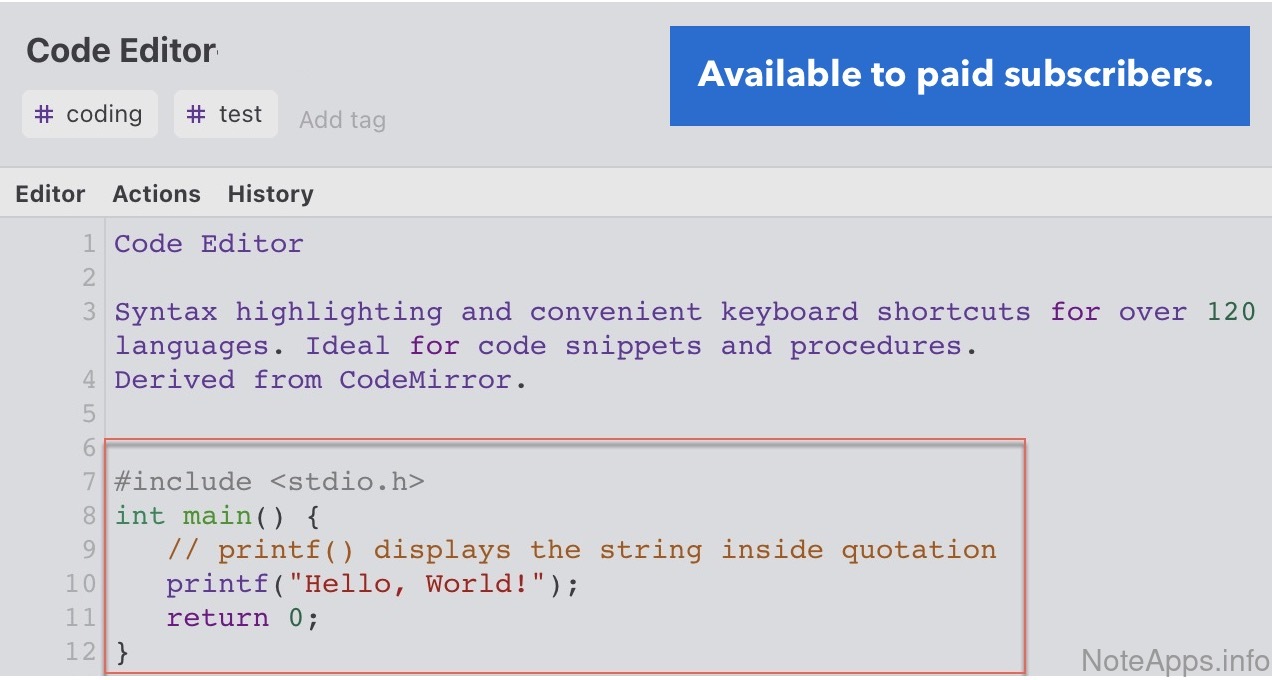This screenshot has width=1272, height=680.
Task: Click the Code Editor note title
Action: click(121, 50)
